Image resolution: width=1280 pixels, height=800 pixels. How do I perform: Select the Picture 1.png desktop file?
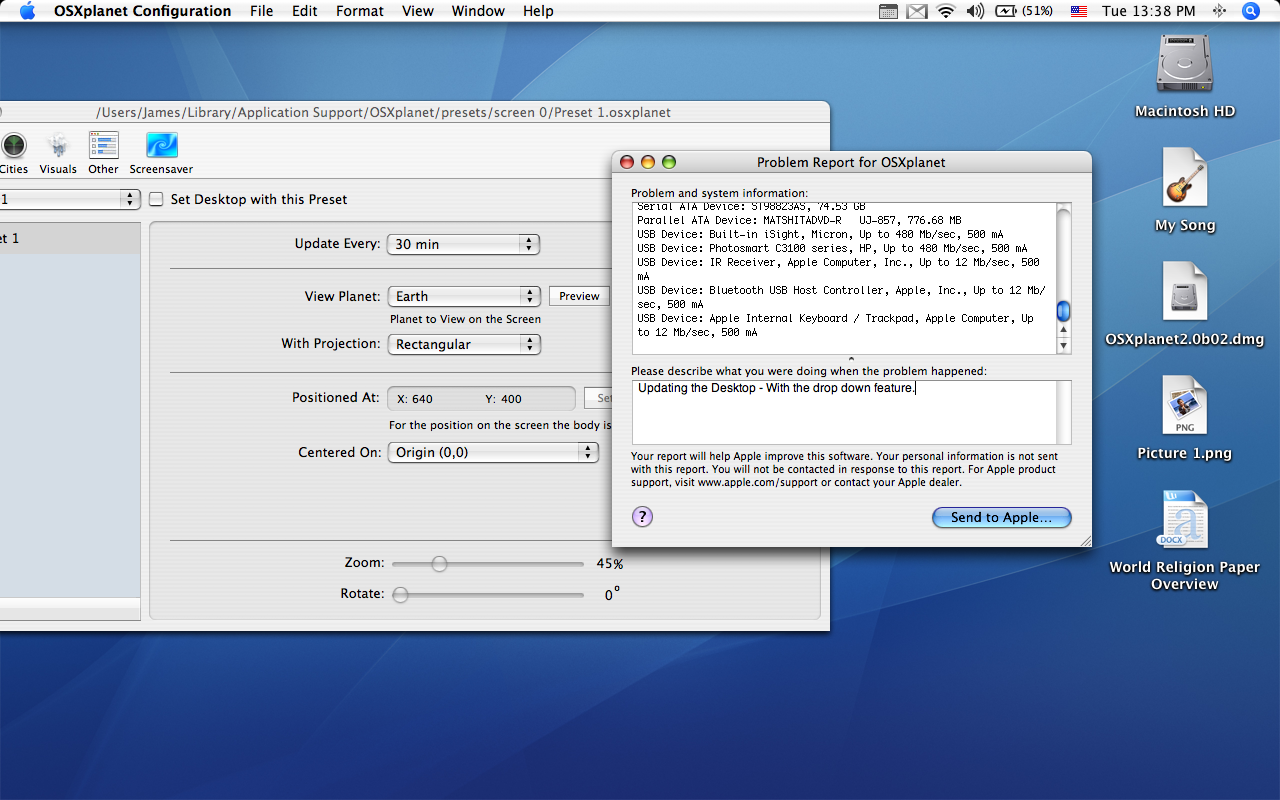[1185, 418]
